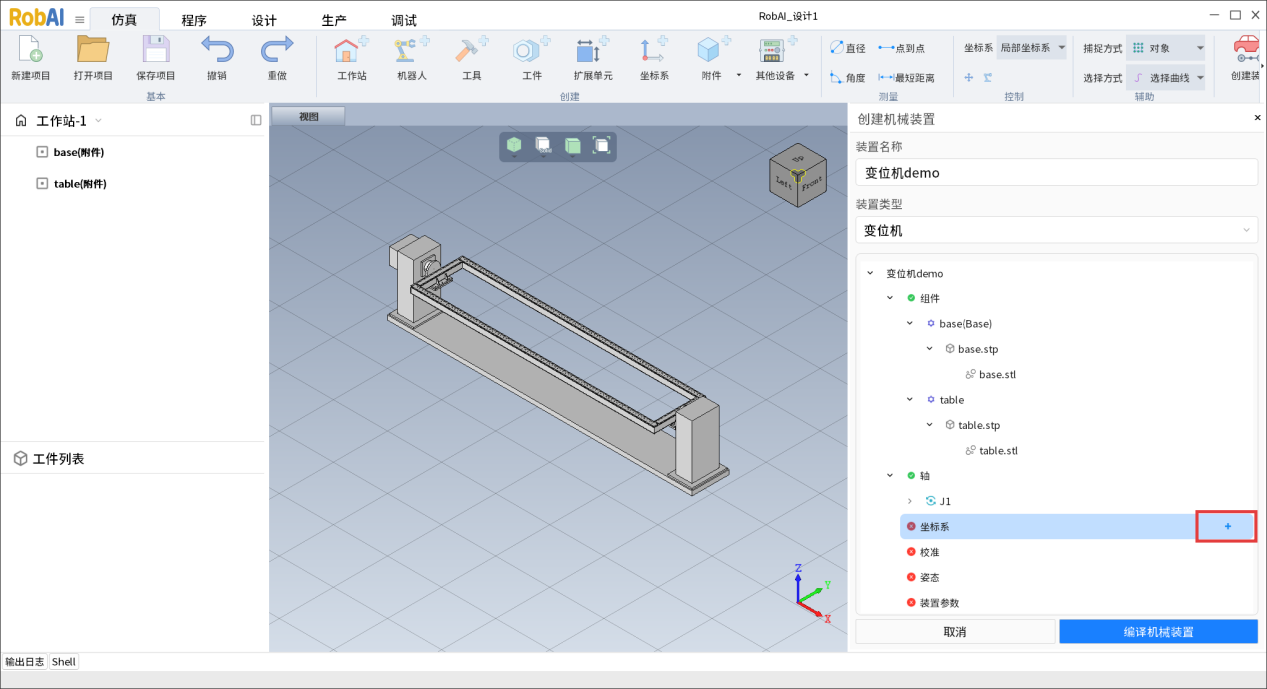
Task: Switch to 仿真 tab
Action: (124, 19)
